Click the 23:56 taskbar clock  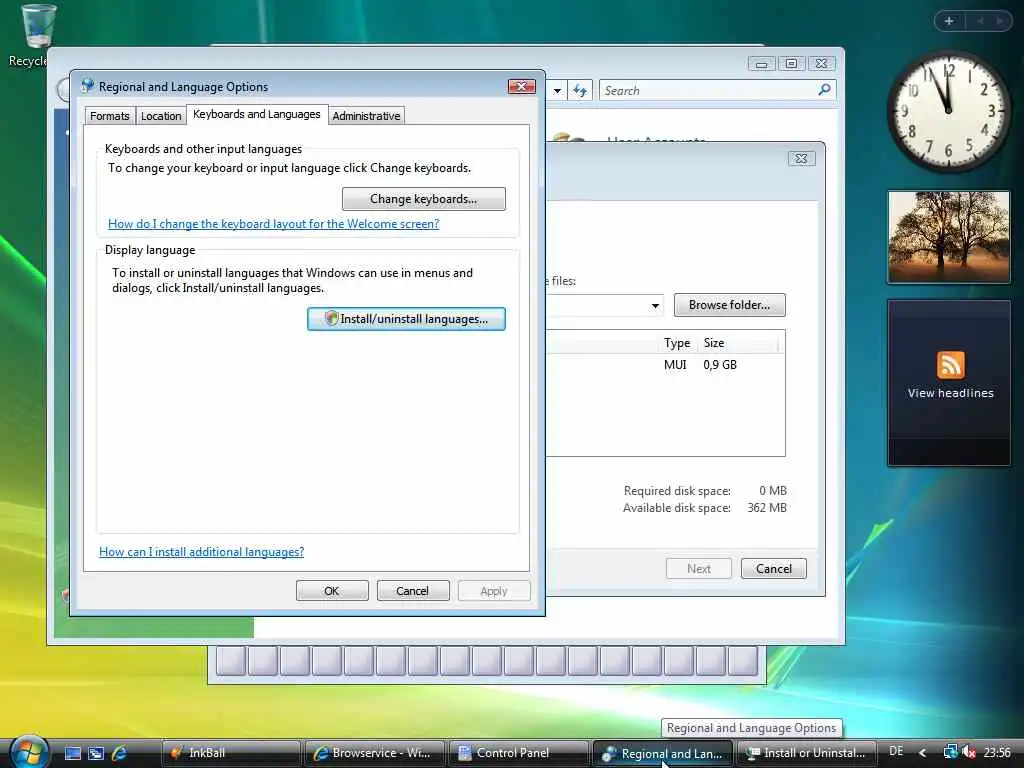tap(997, 752)
